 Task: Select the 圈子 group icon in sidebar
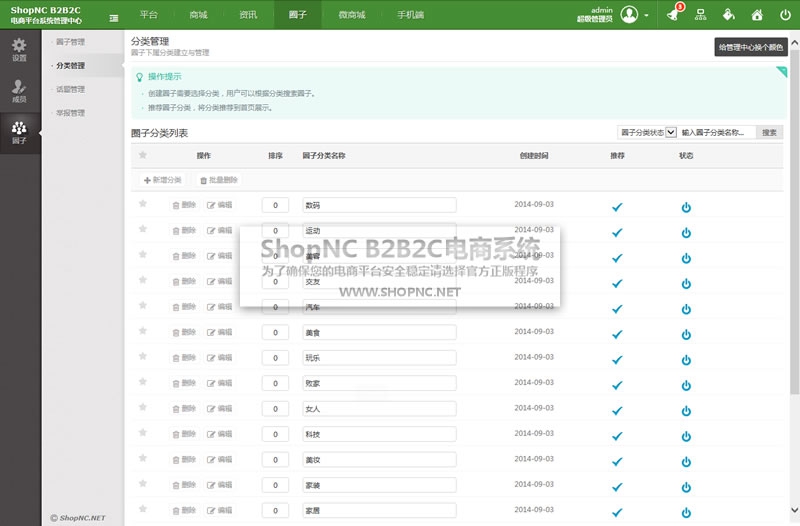tap(19, 133)
